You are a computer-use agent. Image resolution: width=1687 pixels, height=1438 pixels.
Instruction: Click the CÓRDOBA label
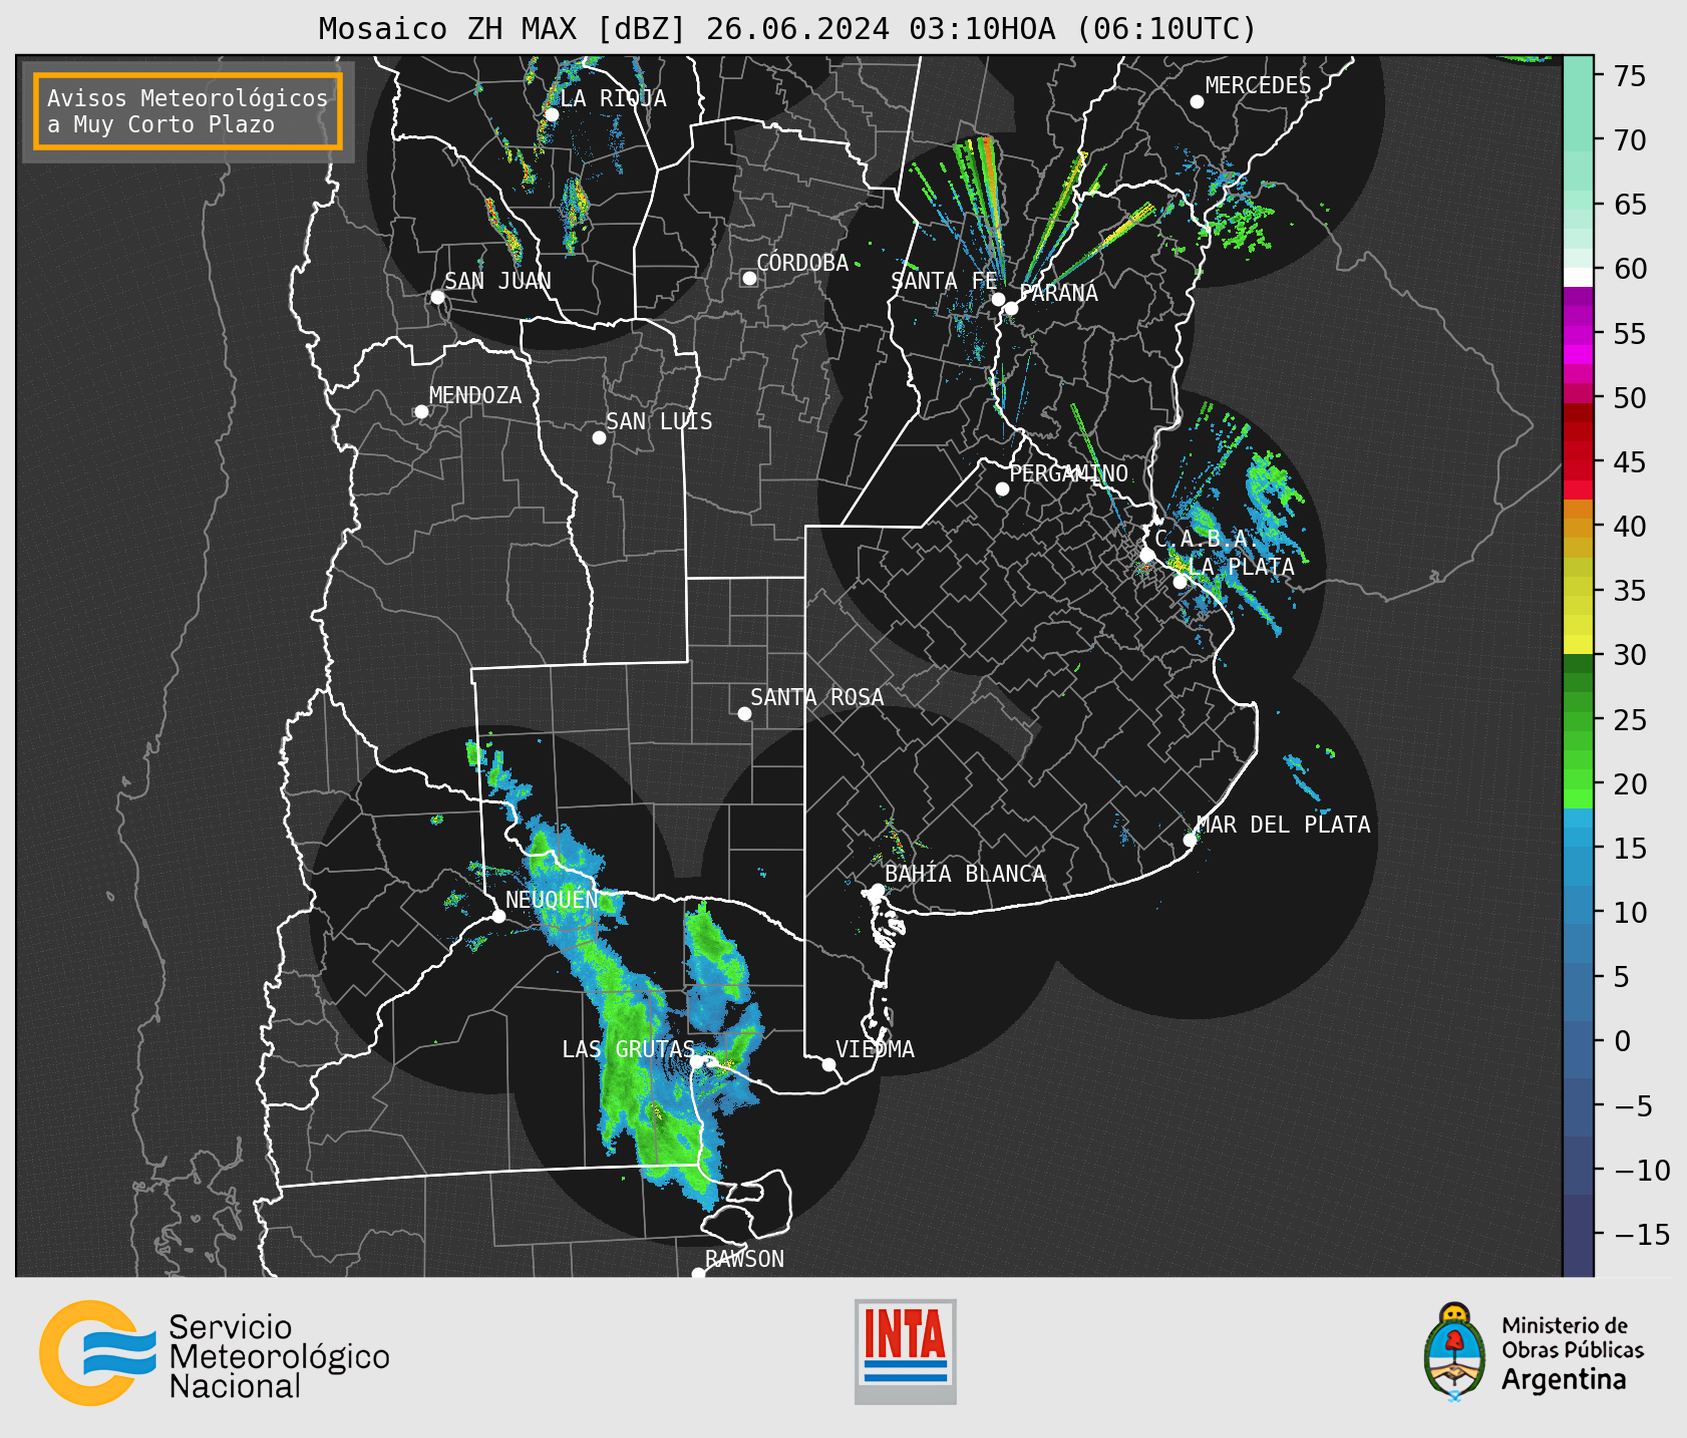(x=802, y=263)
